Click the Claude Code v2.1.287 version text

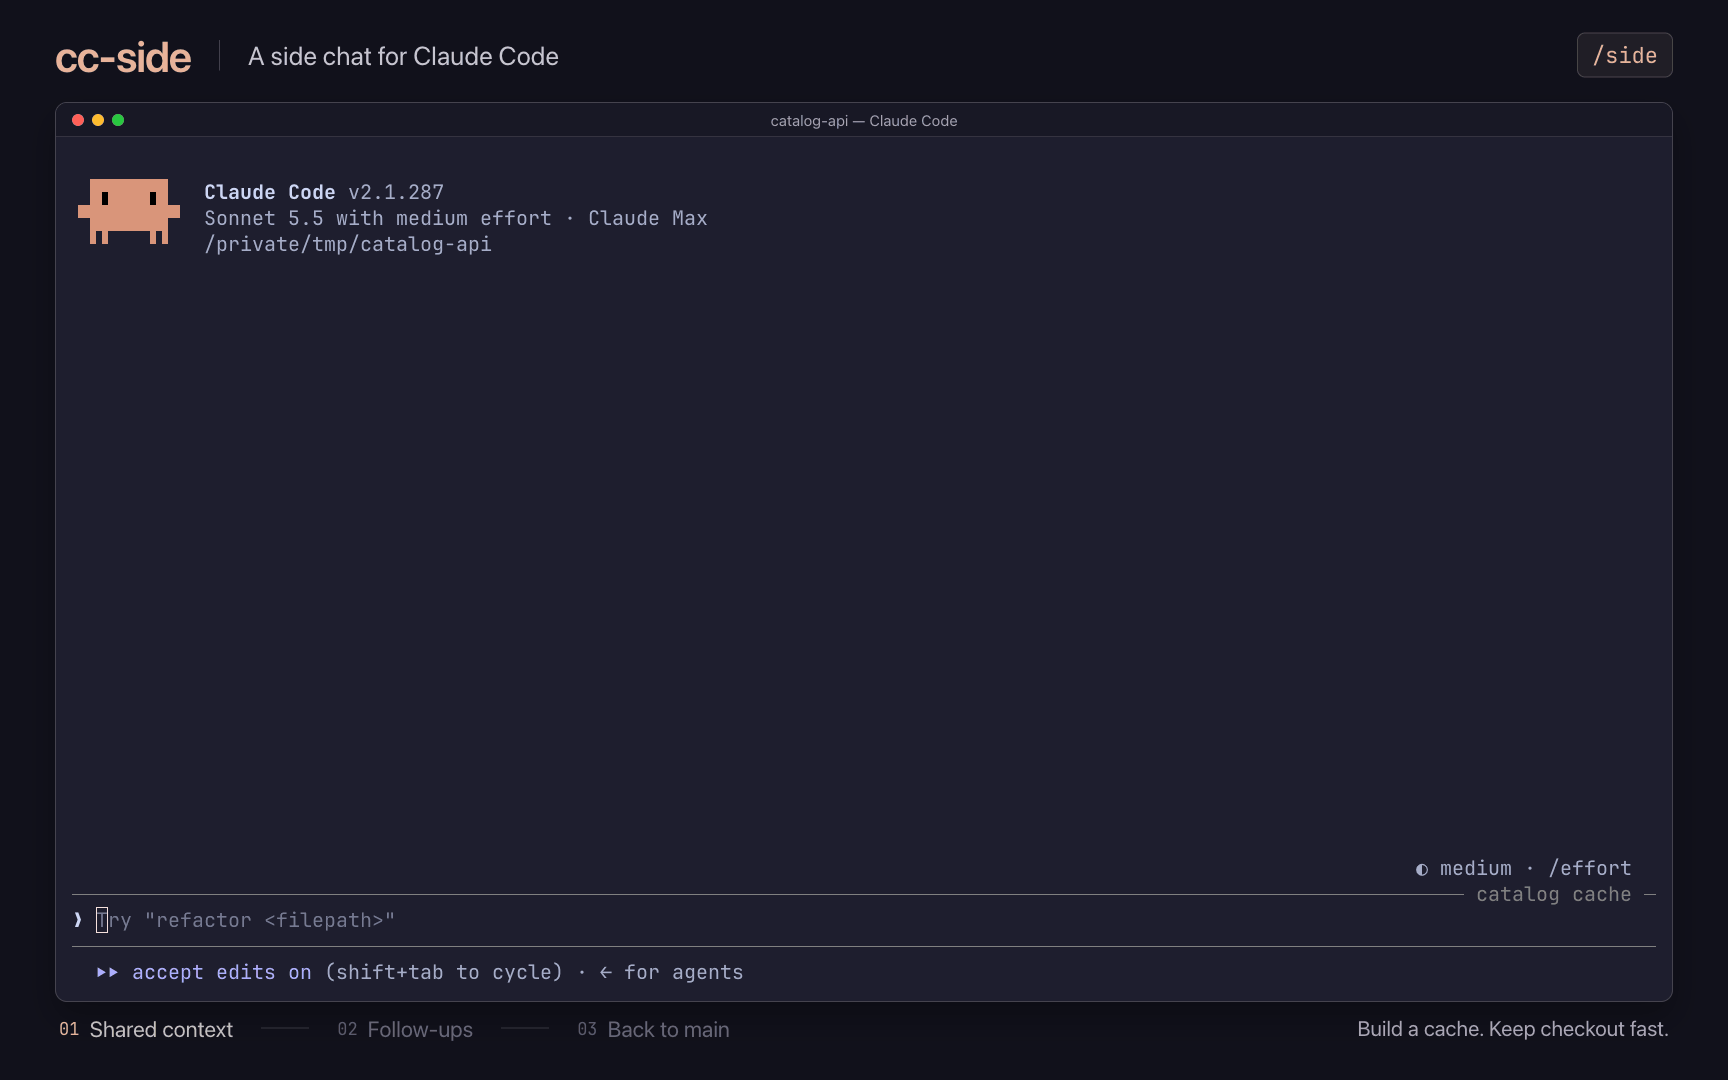pyautogui.click(x=324, y=192)
